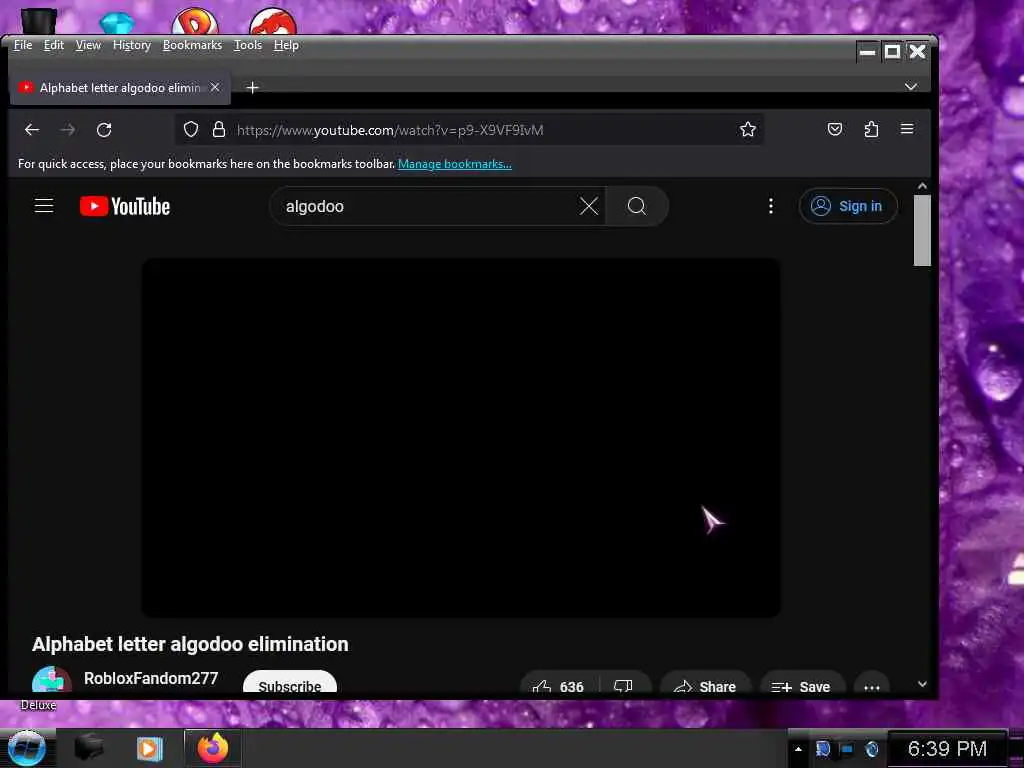The image size is (1024, 768).
Task: Click the scrollbar down arrow
Action: tap(921, 684)
